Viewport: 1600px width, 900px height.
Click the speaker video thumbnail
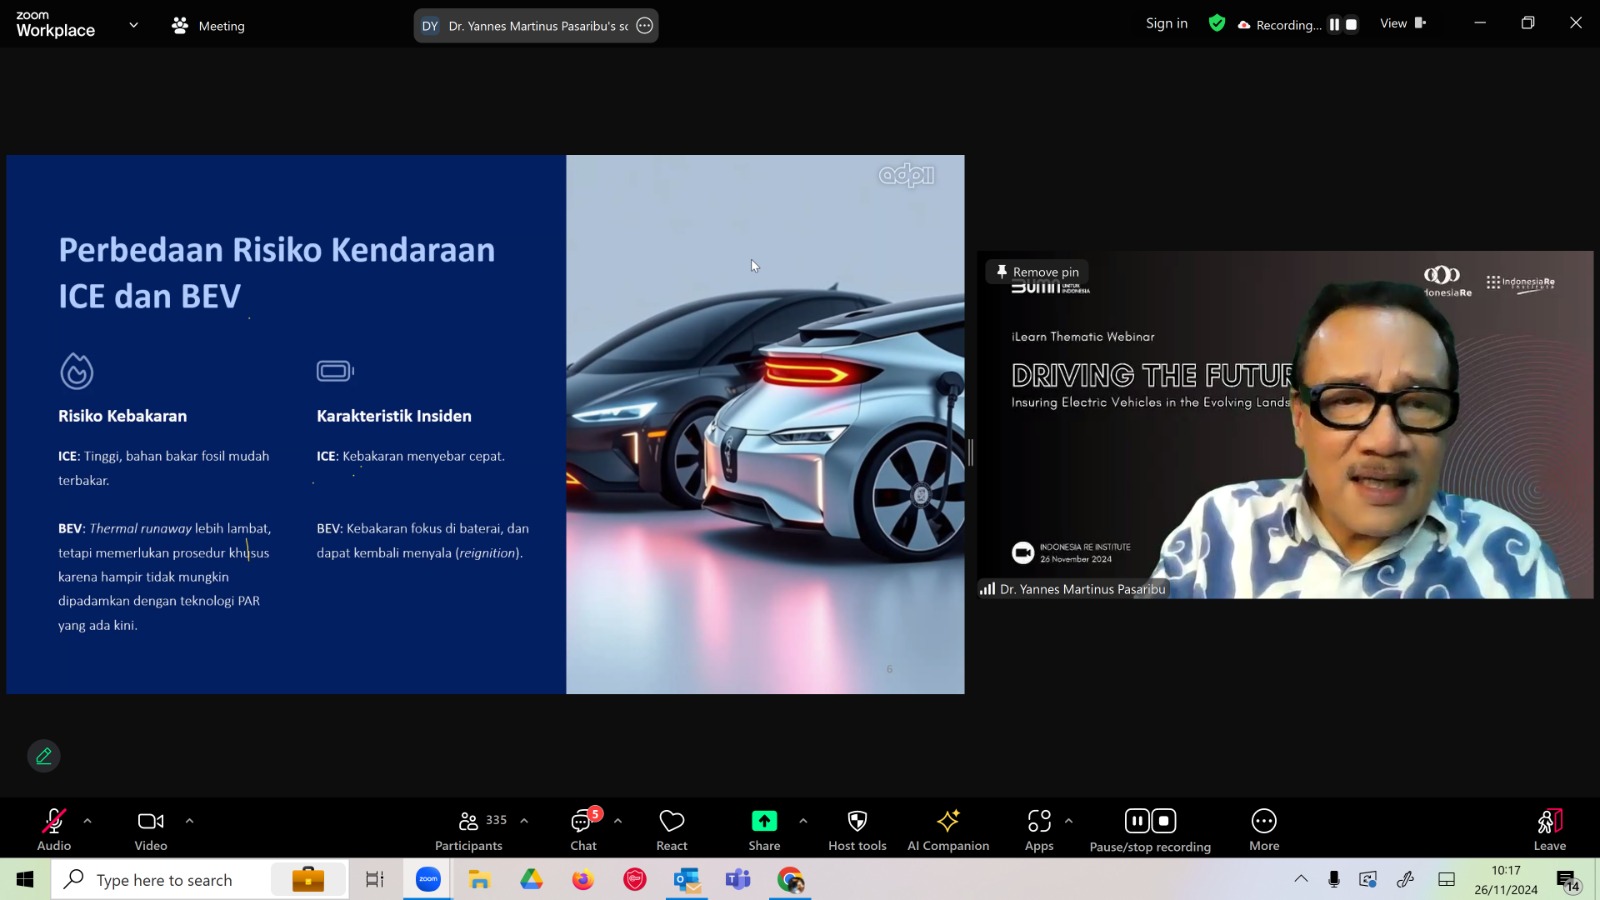click(x=1285, y=425)
